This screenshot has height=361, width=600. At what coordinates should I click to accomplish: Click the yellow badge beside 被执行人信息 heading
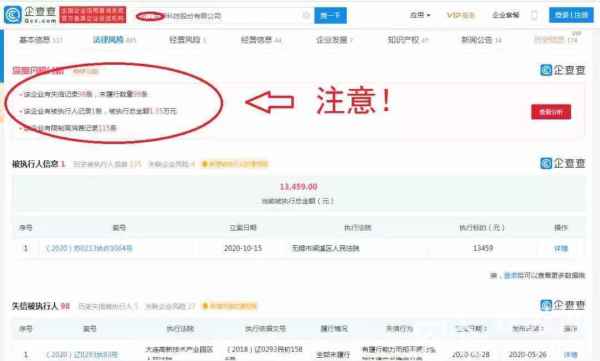(235, 164)
